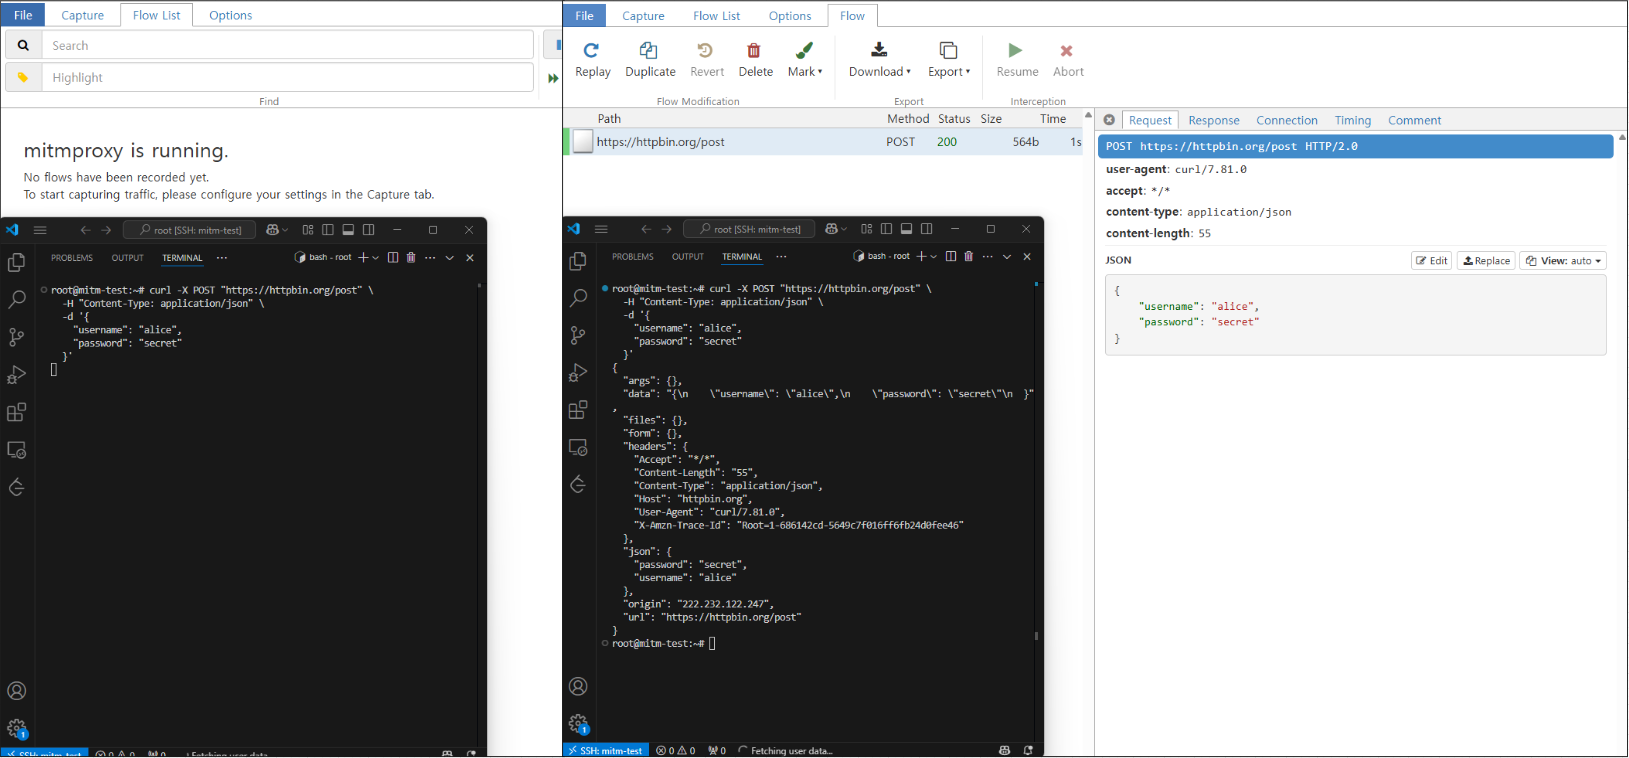Maximize panel chevron in left VS Code window
The height and width of the screenshot is (758, 1629).
pos(450,257)
